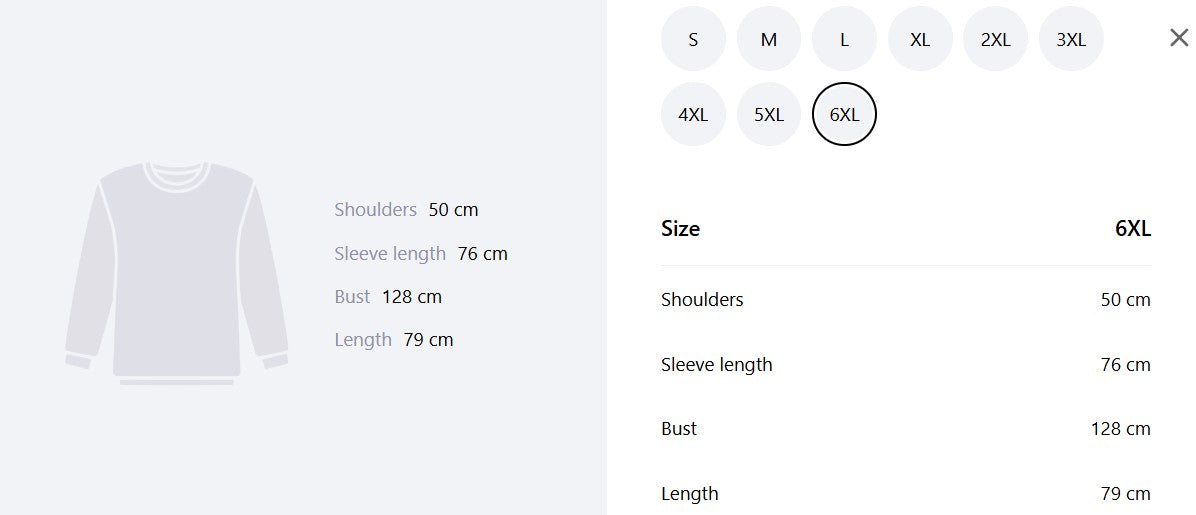Select size S

693,39
